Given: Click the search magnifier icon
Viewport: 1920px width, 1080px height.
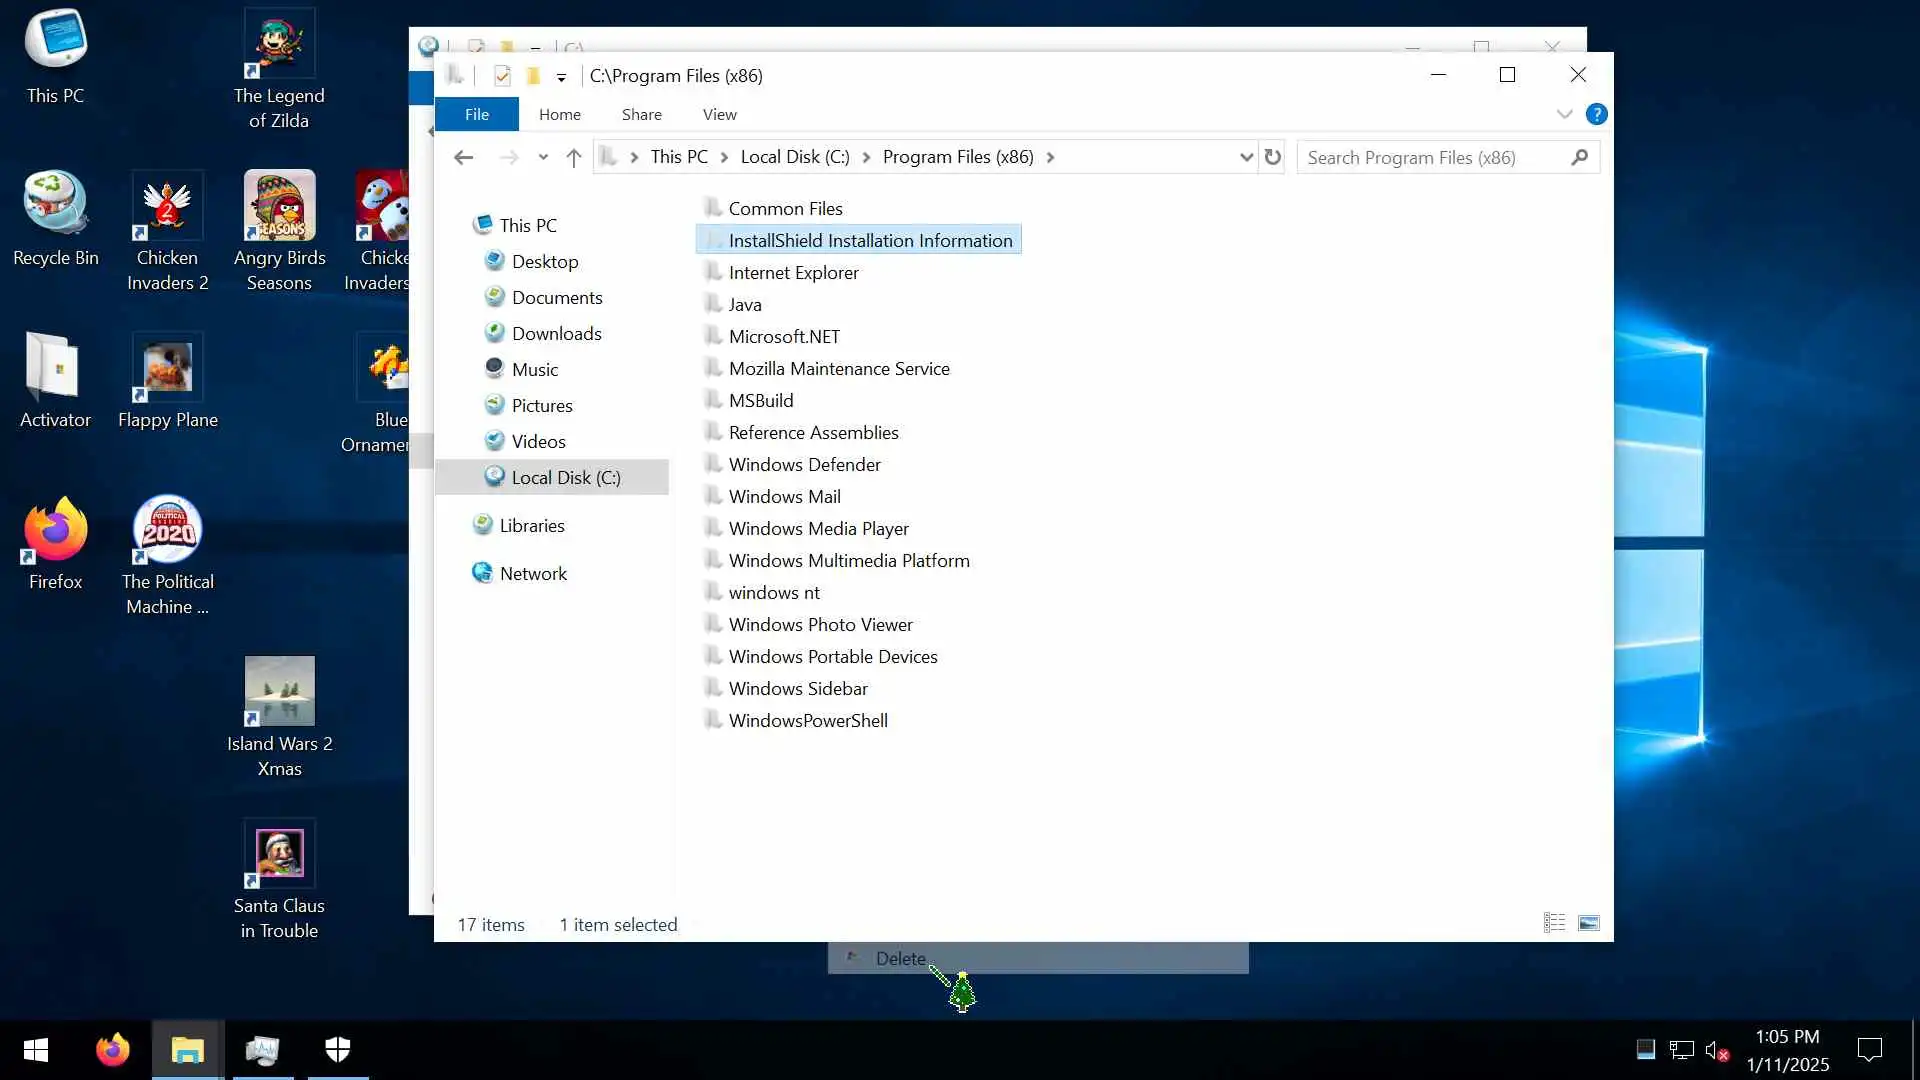Looking at the screenshot, I should coord(1579,157).
